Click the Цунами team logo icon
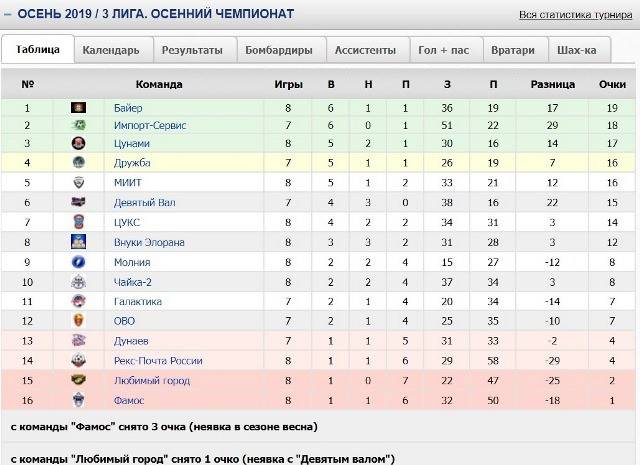The width and height of the screenshot is (640, 465). (x=78, y=144)
